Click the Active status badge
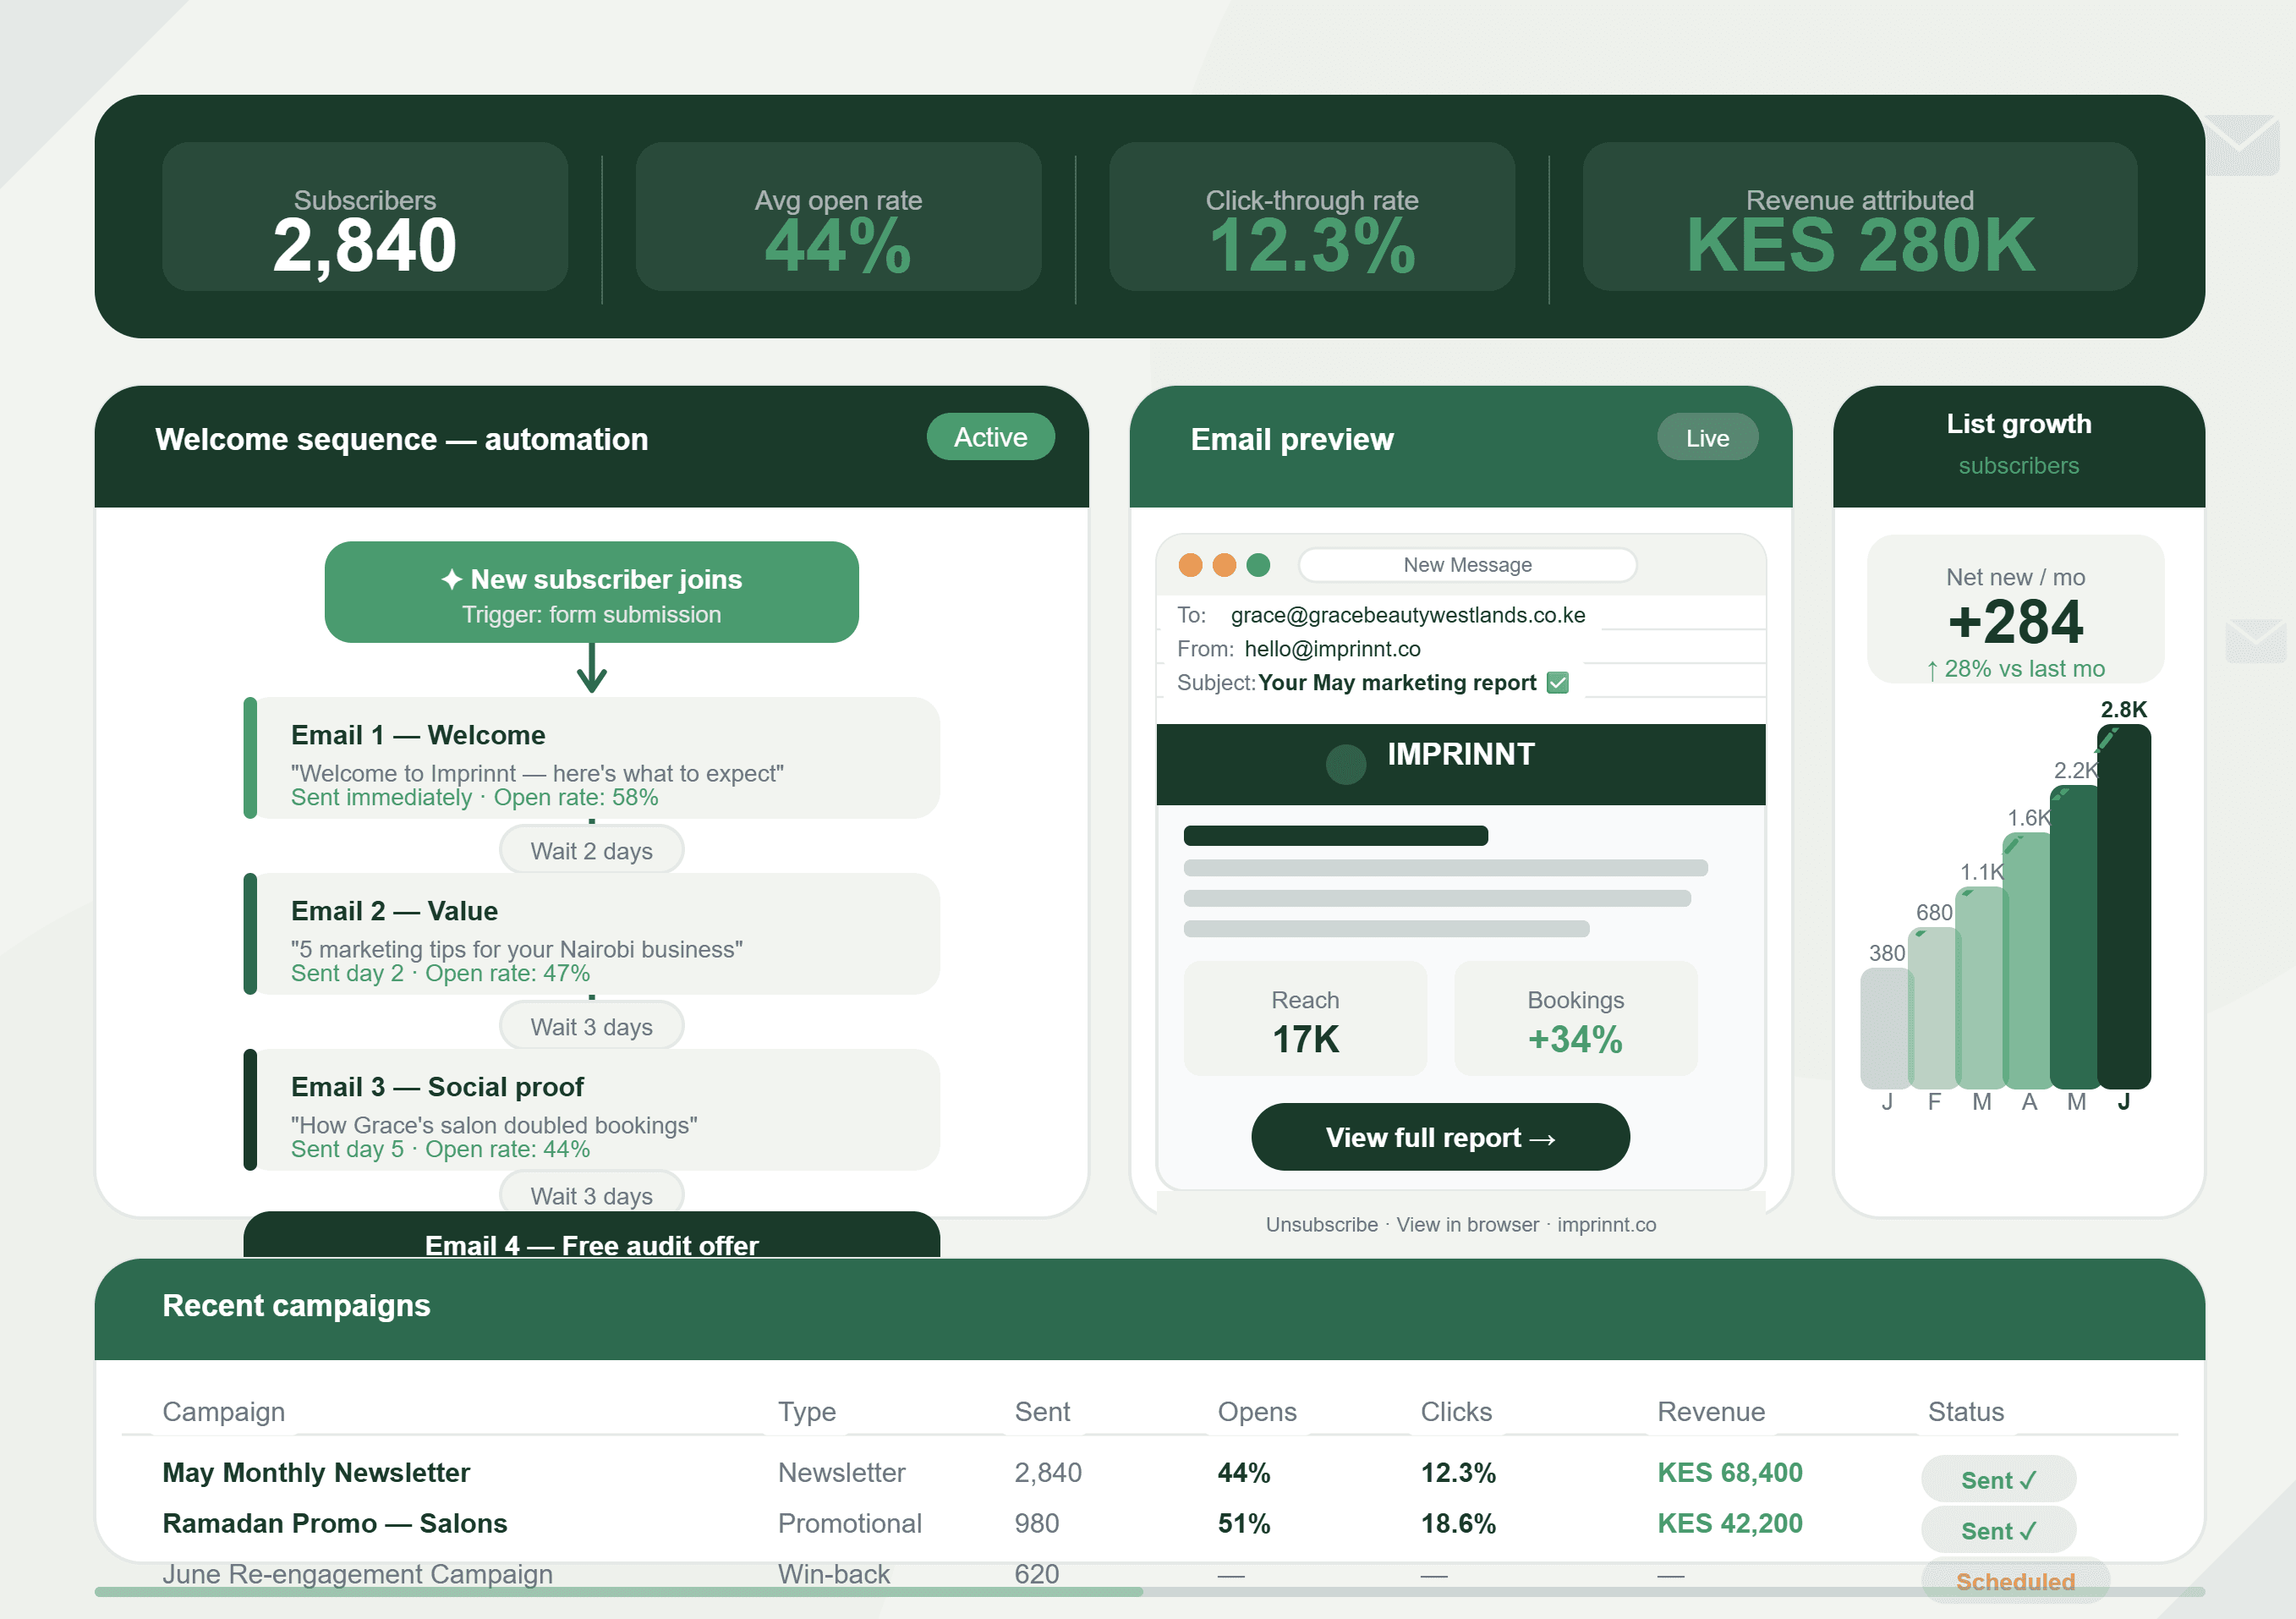Screen dimensions: 2296x1619 coord(990,437)
